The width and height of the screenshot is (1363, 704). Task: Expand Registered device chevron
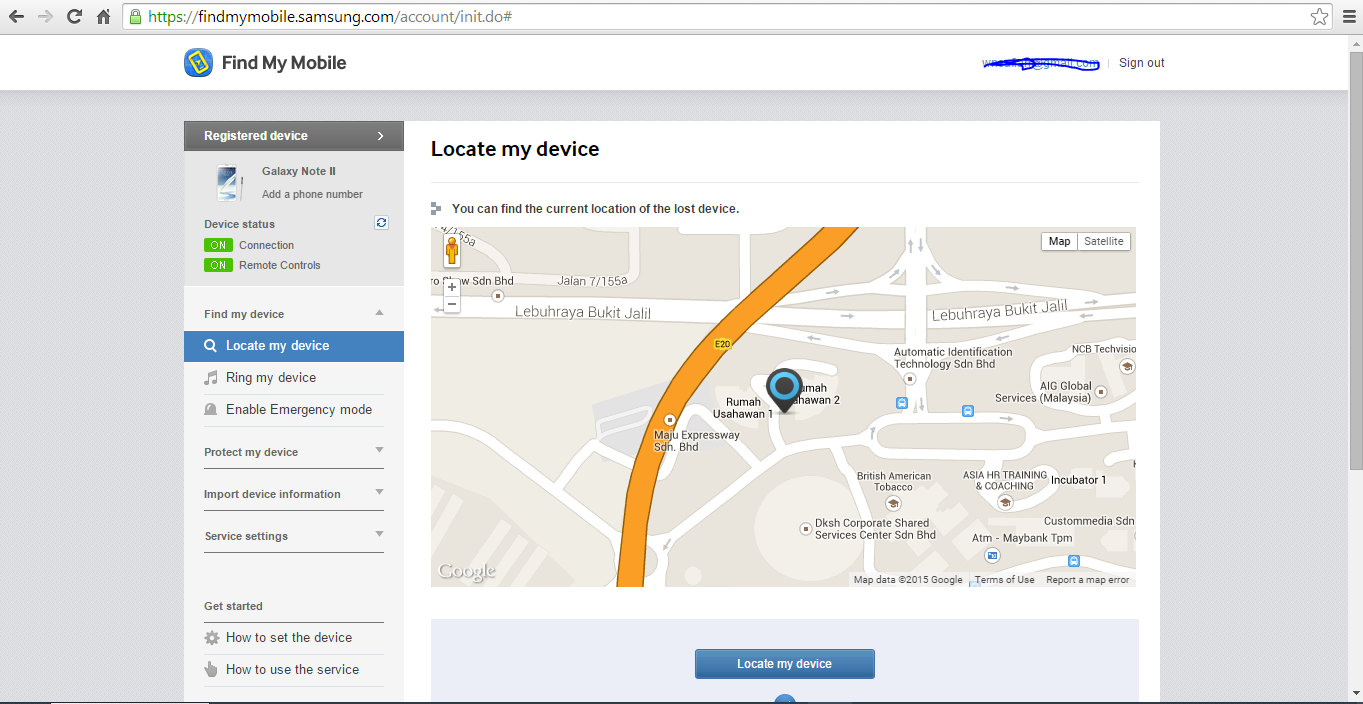380,136
